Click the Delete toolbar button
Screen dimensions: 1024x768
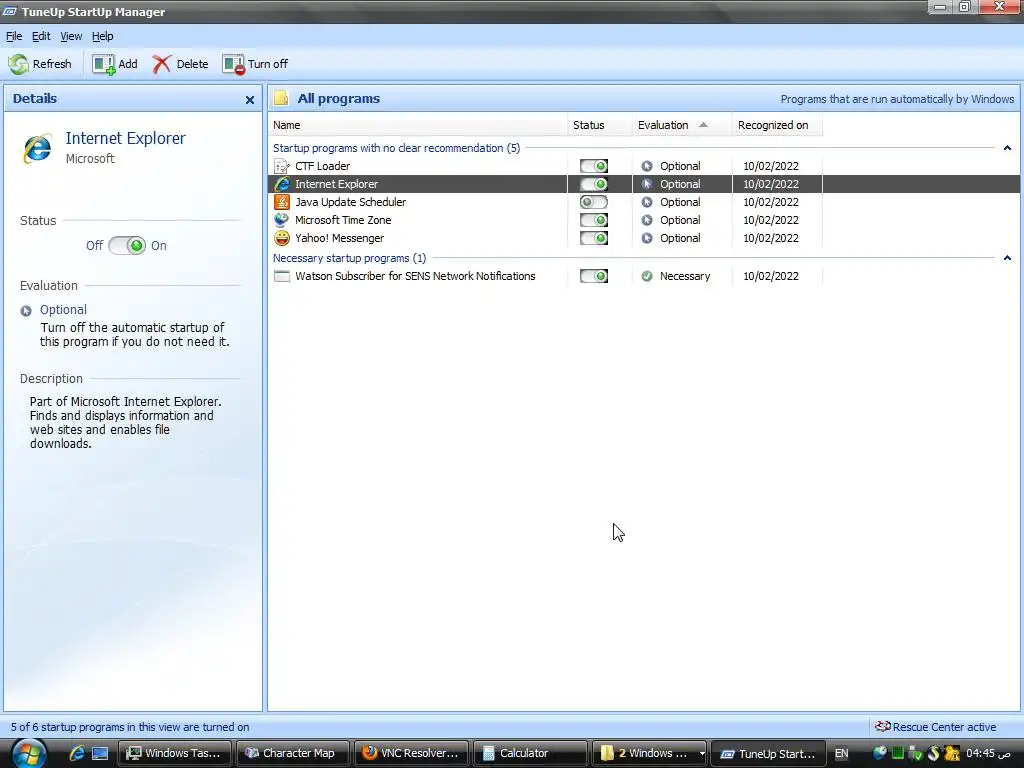180,64
